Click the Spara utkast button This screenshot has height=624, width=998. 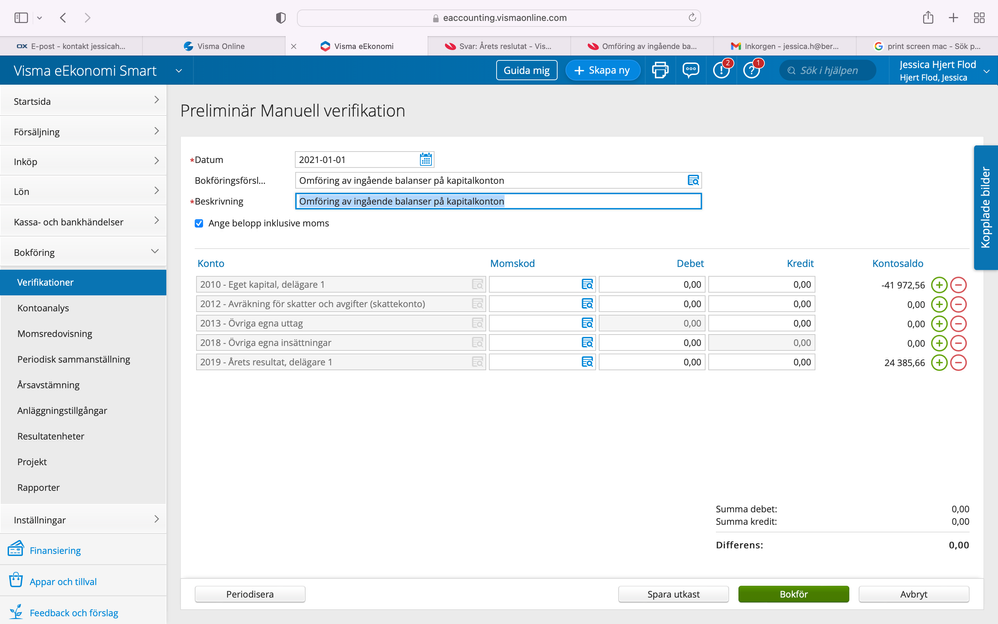pos(673,594)
